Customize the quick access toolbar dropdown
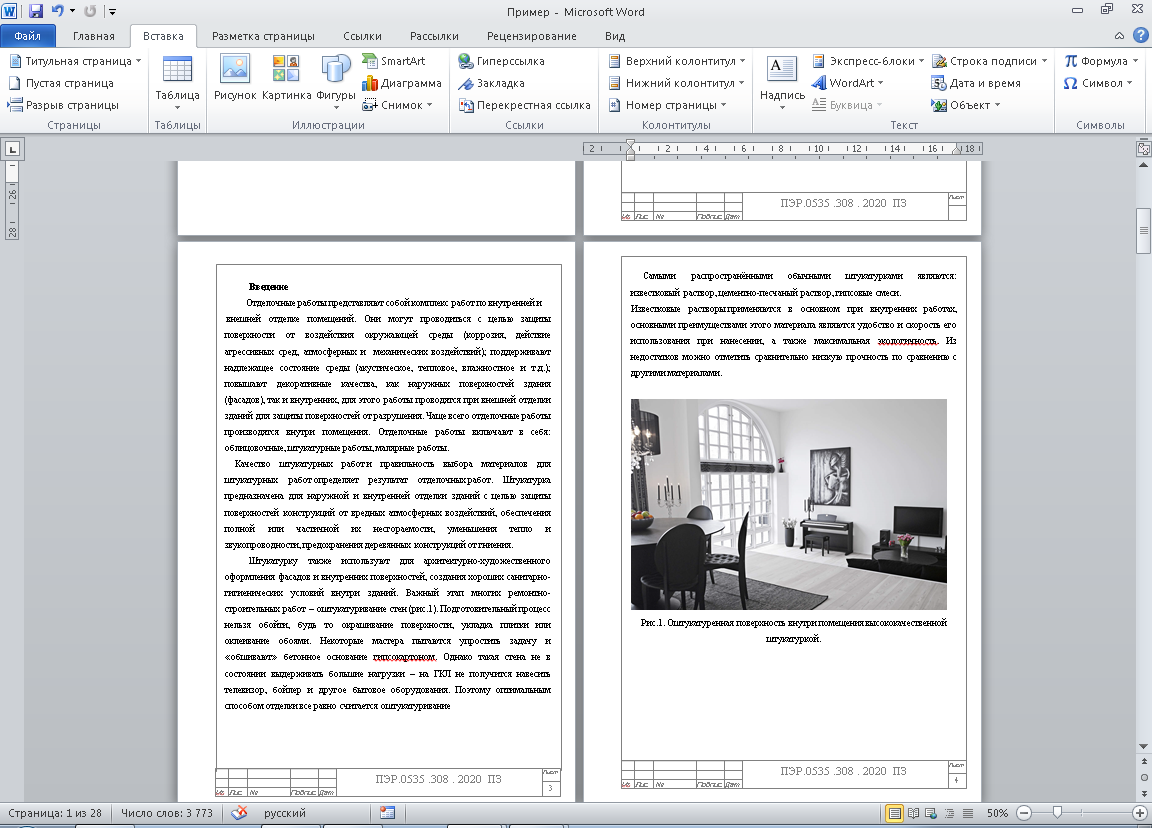The height and width of the screenshot is (828, 1152). tap(112, 11)
